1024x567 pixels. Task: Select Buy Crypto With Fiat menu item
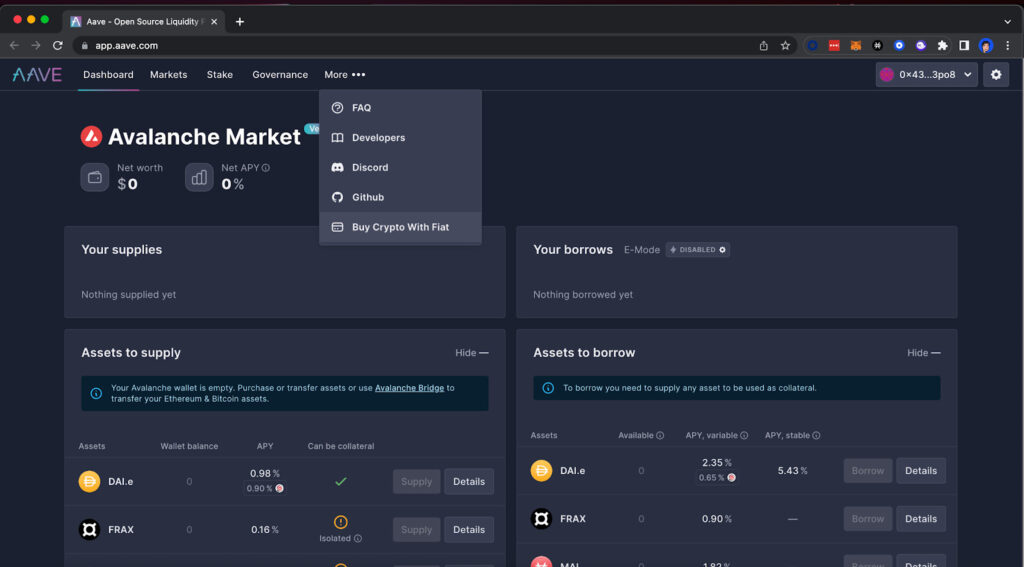click(x=400, y=227)
